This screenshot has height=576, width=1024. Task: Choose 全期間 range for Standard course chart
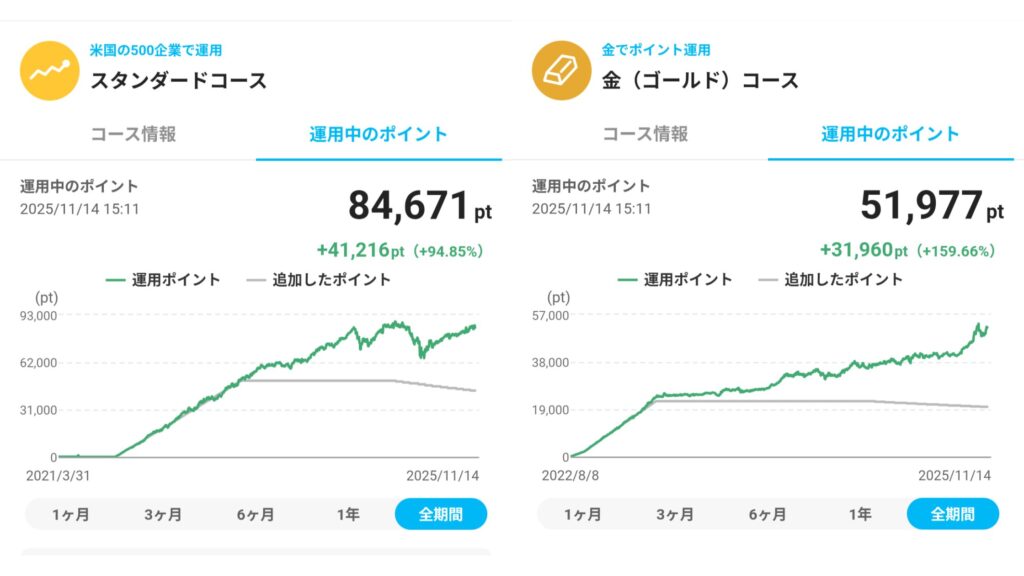[441, 514]
